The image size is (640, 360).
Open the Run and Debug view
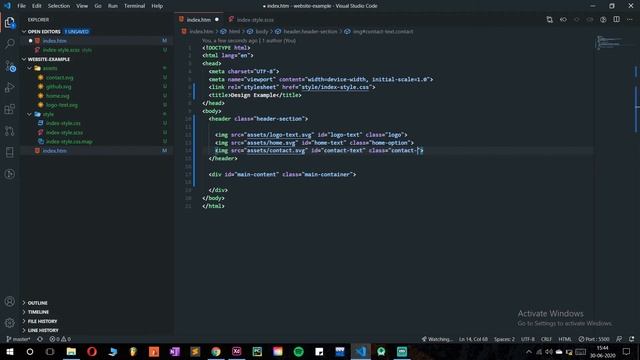coord(9,87)
